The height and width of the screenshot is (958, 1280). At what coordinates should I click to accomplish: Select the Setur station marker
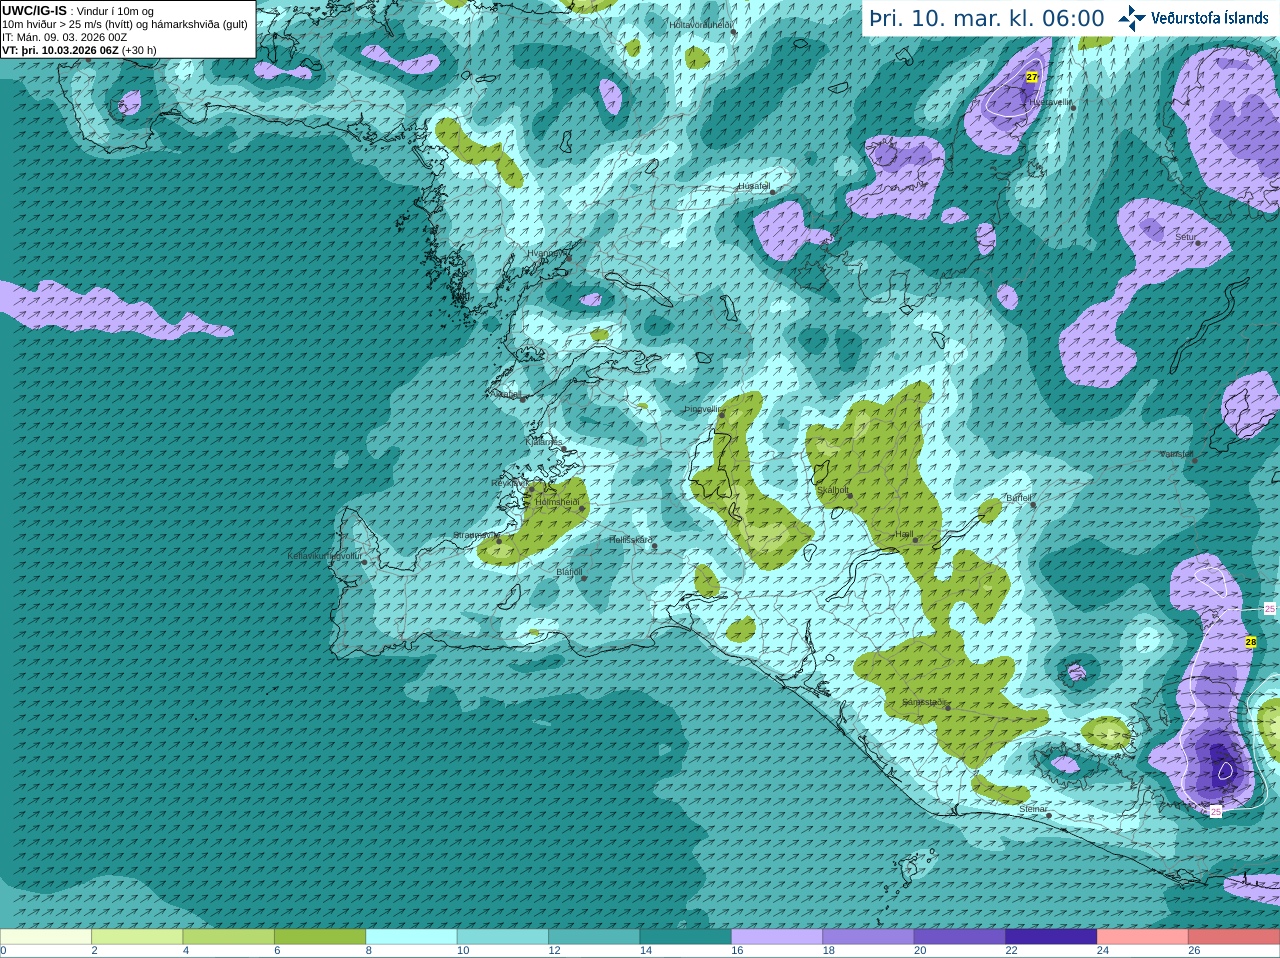click(x=1198, y=243)
